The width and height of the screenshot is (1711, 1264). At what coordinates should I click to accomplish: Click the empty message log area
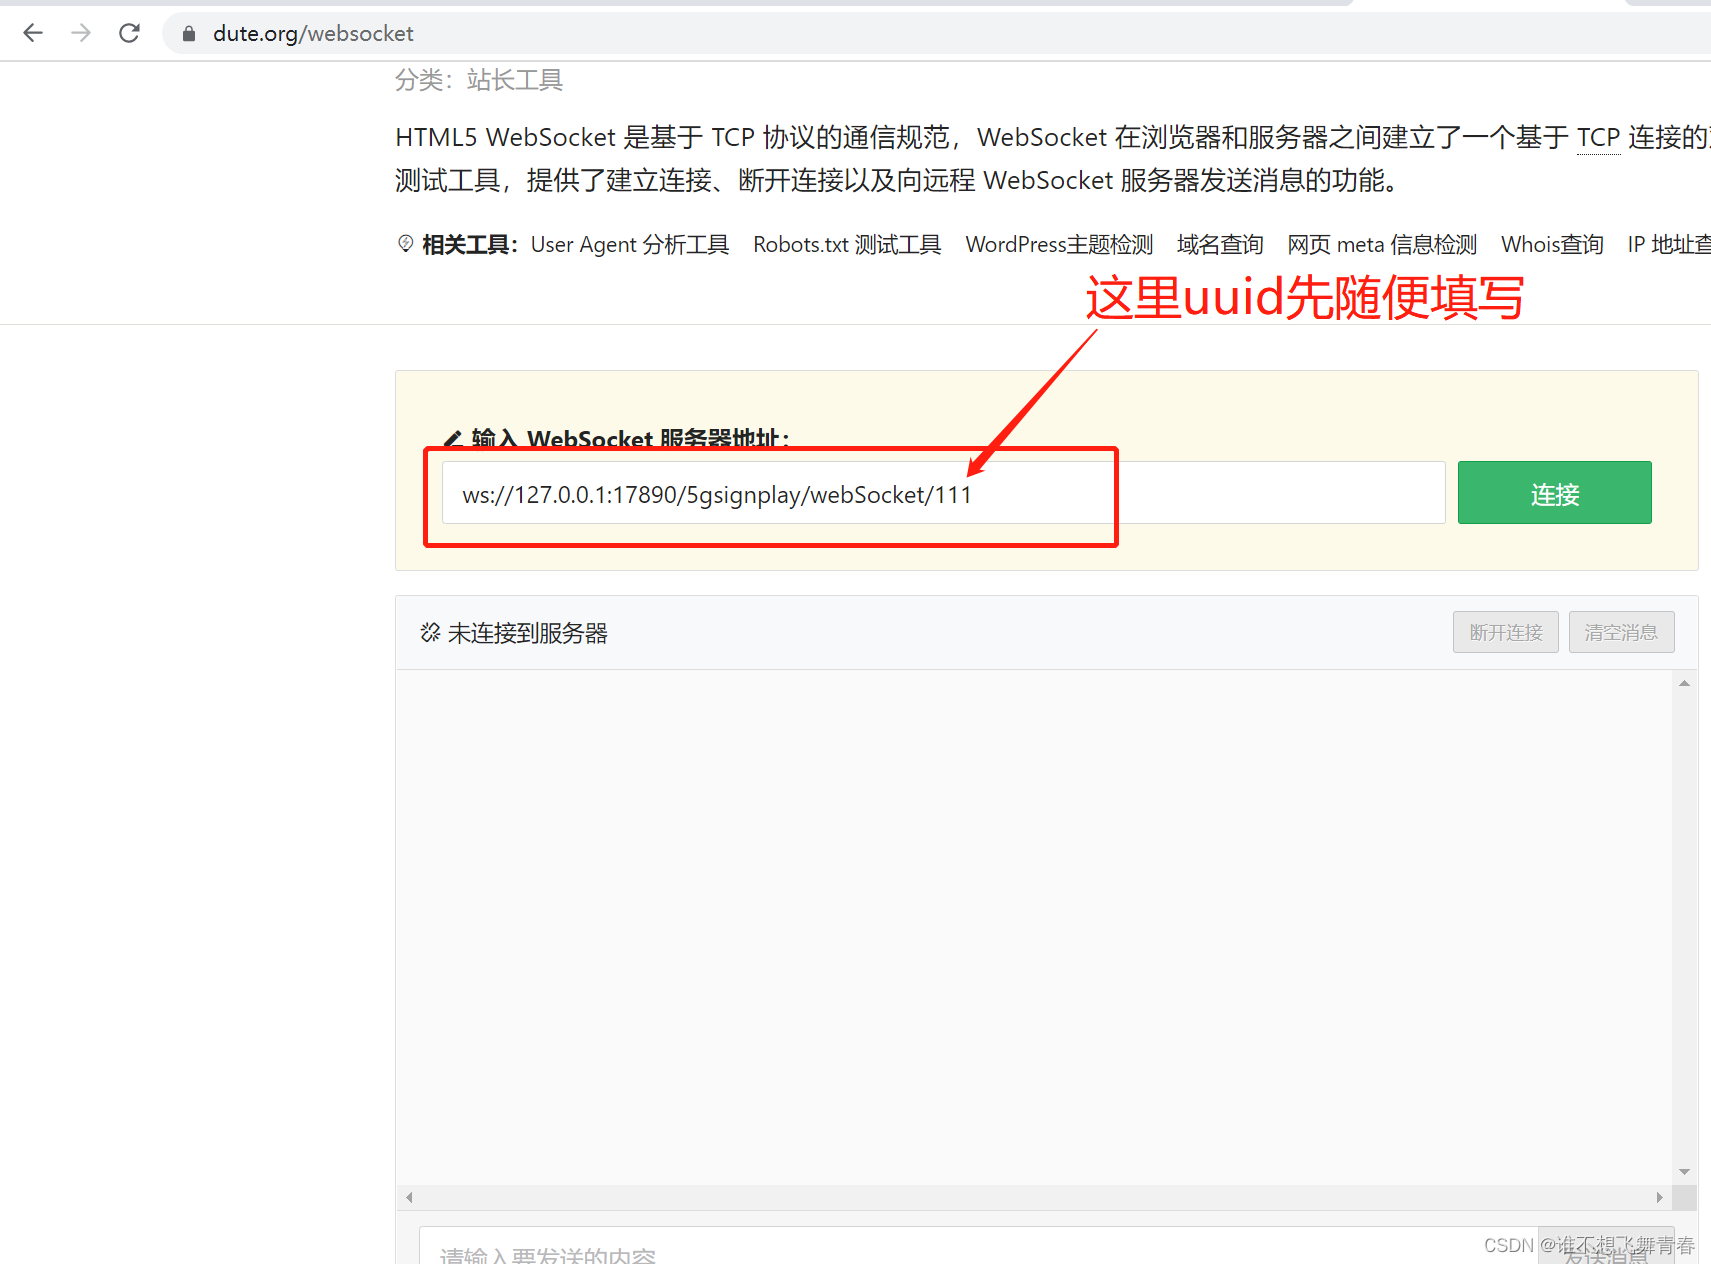(x=1034, y=928)
